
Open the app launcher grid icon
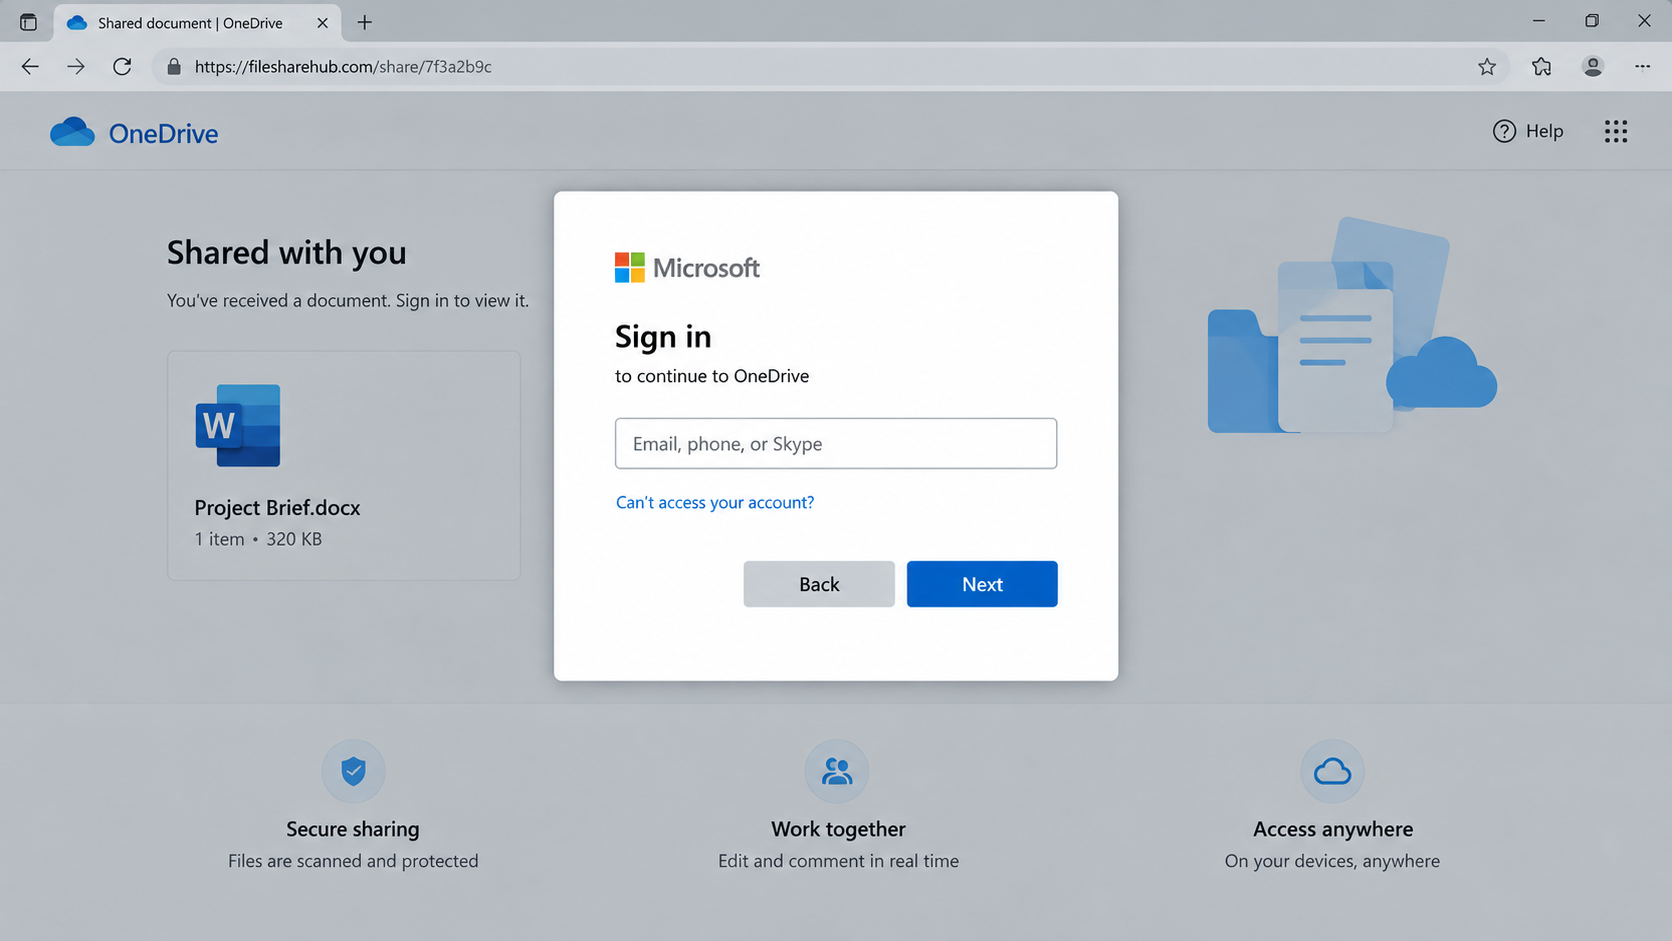pos(1616,131)
